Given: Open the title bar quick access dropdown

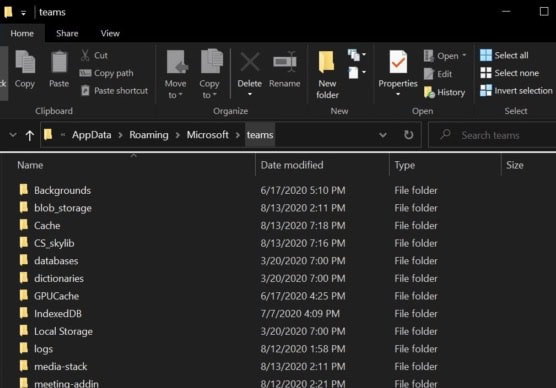Looking at the screenshot, I should (23, 13).
